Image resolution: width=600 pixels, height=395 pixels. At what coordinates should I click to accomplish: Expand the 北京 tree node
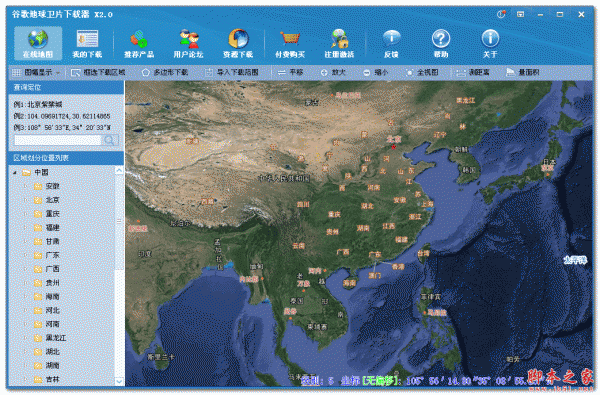coord(25,200)
